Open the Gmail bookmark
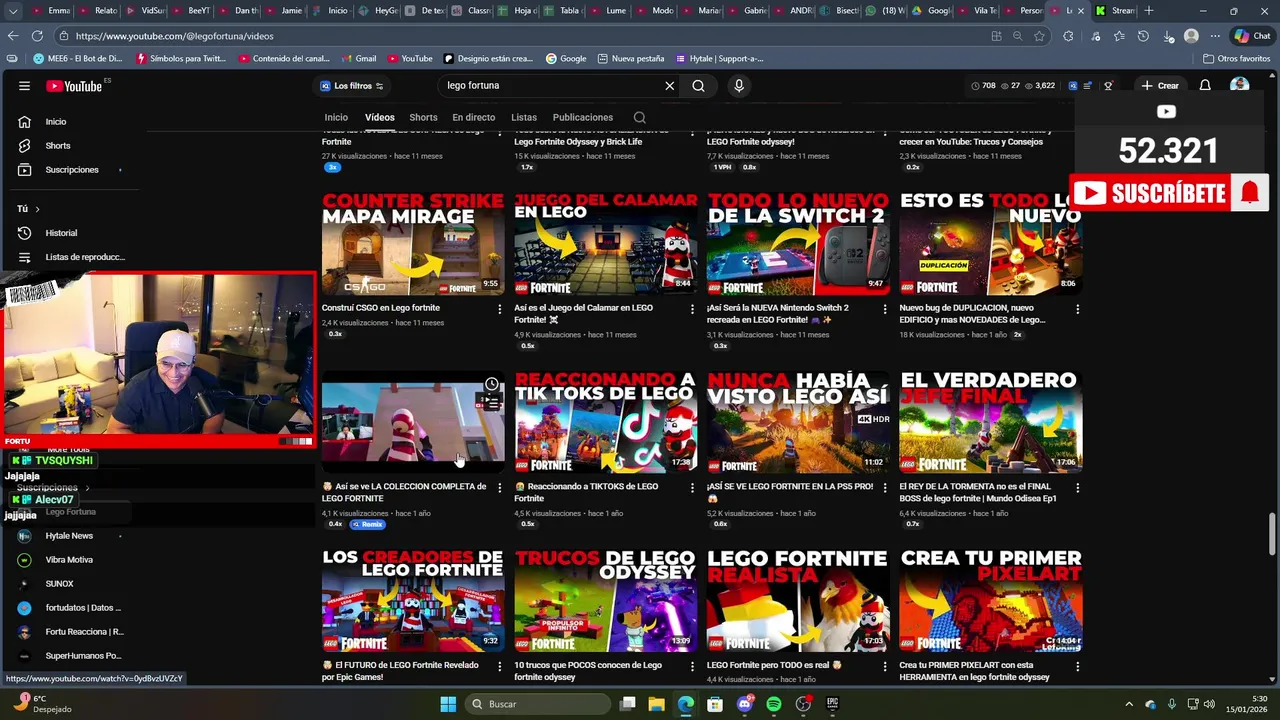 tap(358, 59)
